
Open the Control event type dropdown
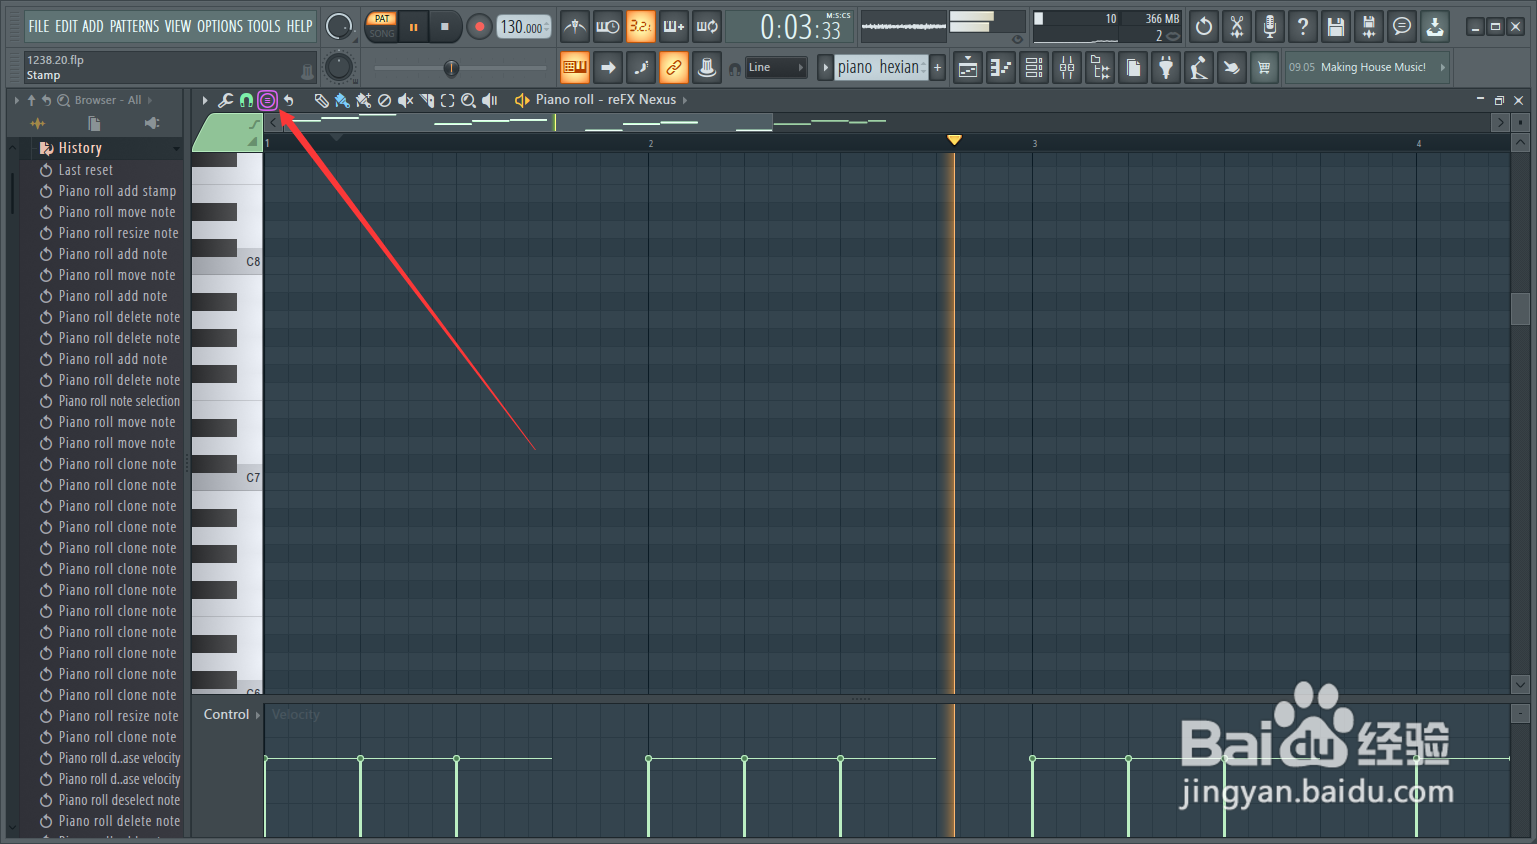(x=231, y=715)
